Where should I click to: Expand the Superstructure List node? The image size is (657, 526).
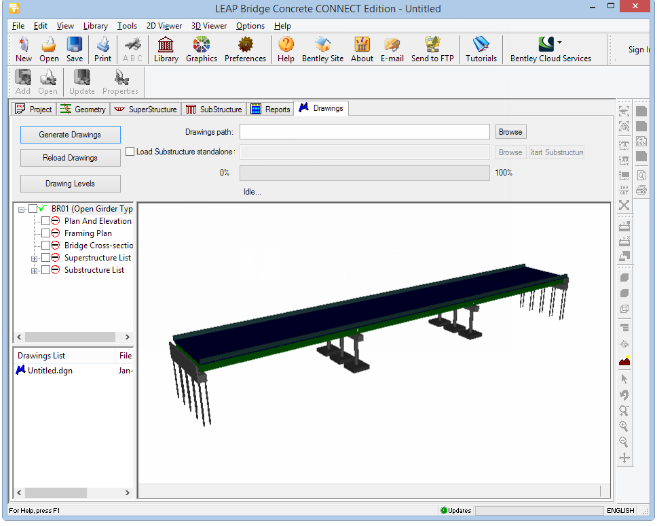pos(34,259)
